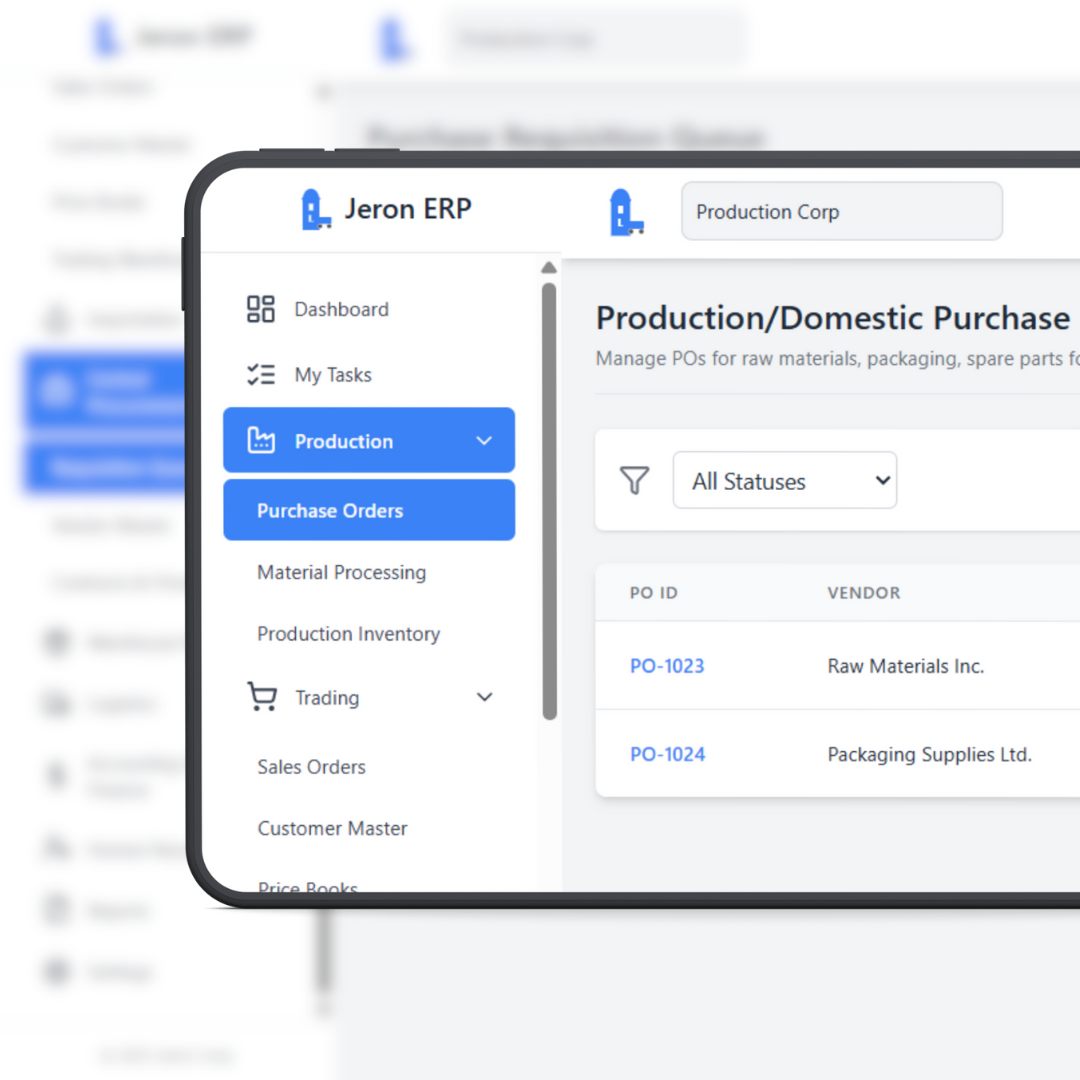Image resolution: width=1080 pixels, height=1080 pixels.
Task: Click the Trading shopping cart icon
Action: [x=262, y=697]
